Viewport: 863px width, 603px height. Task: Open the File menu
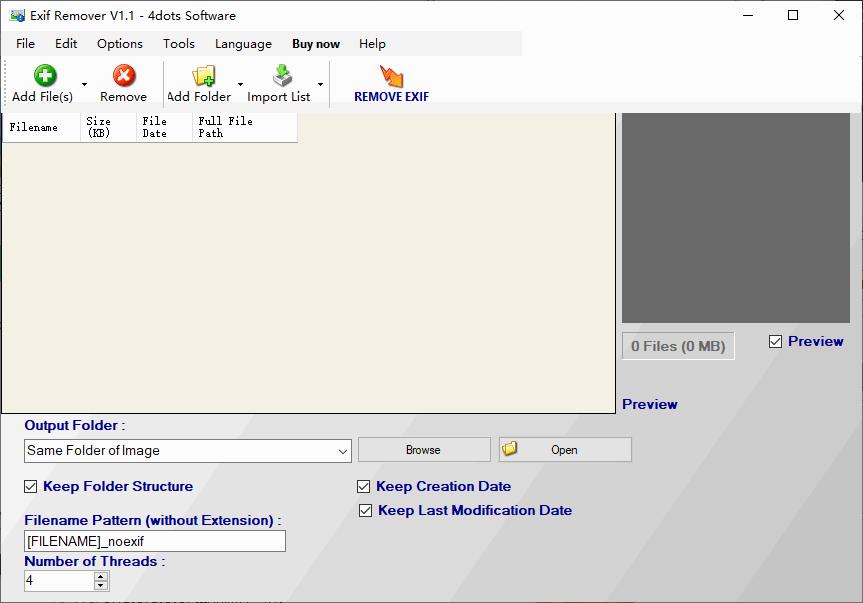click(25, 43)
